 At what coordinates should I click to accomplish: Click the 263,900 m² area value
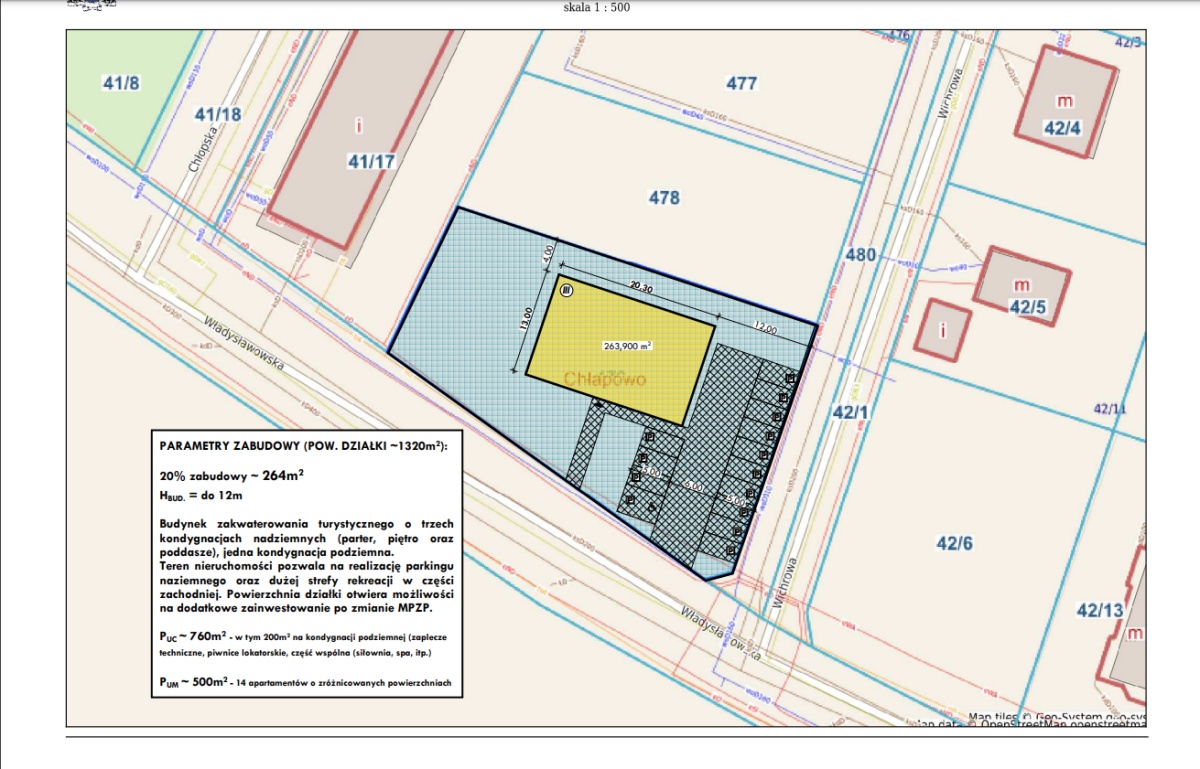click(x=628, y=346)
